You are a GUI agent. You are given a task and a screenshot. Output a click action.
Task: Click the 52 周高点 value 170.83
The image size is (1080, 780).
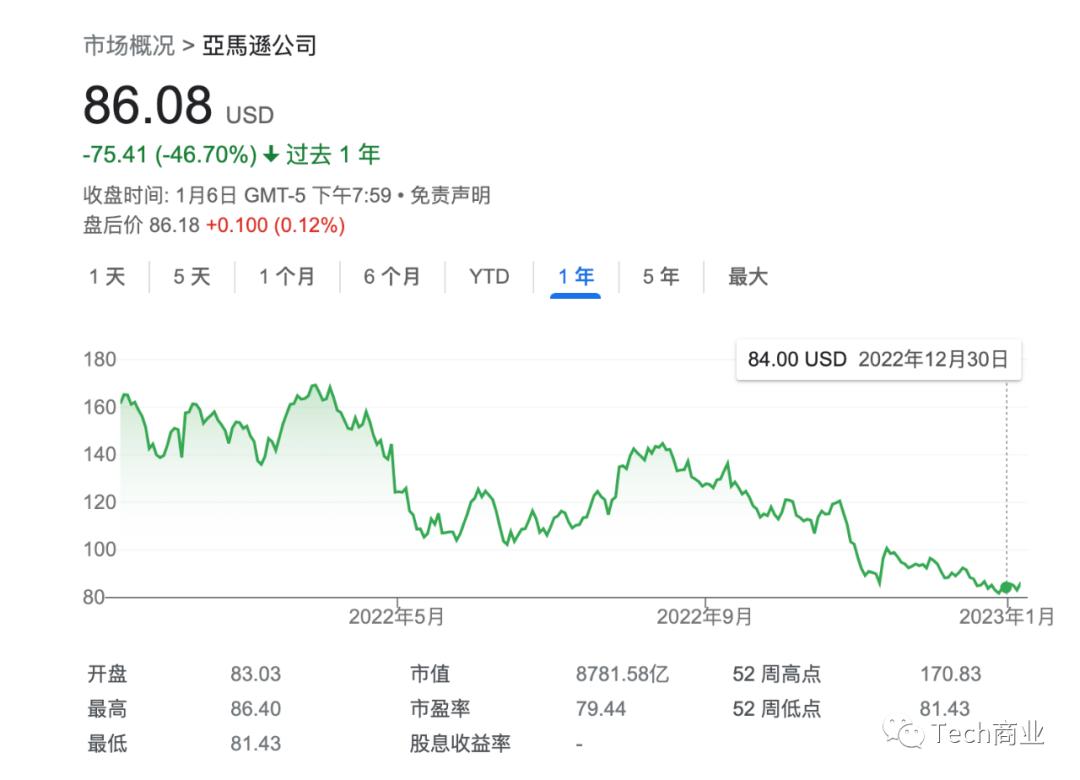coord(950,675)
